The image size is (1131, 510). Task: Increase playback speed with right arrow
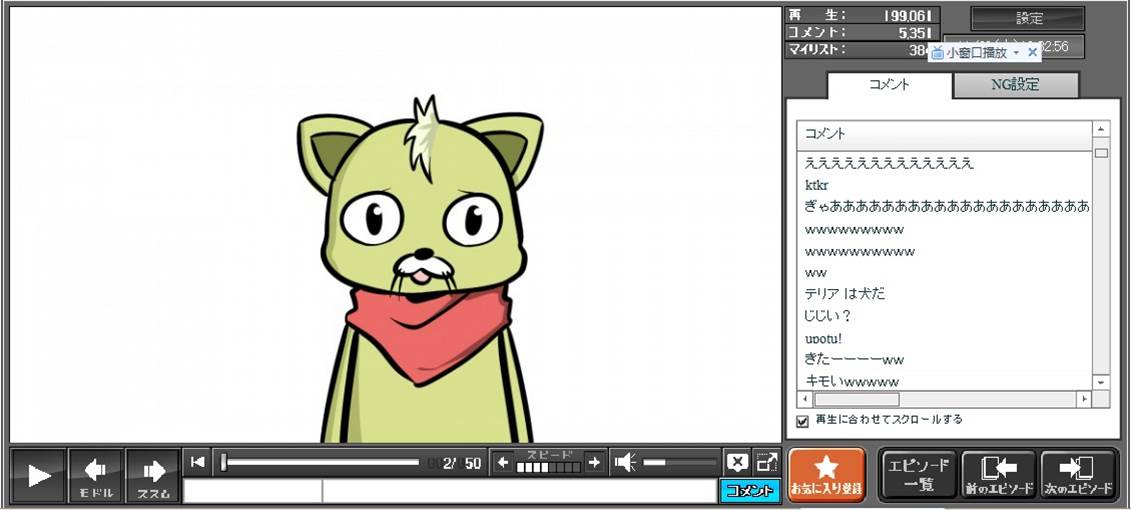pos(595,462)
